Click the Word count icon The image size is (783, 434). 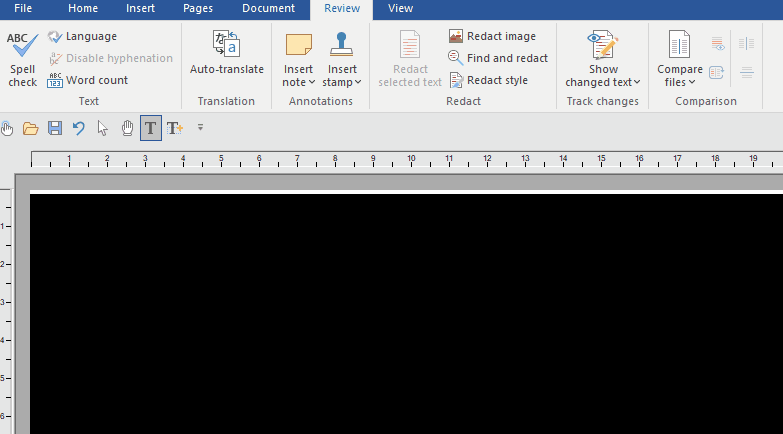[55, 80]
